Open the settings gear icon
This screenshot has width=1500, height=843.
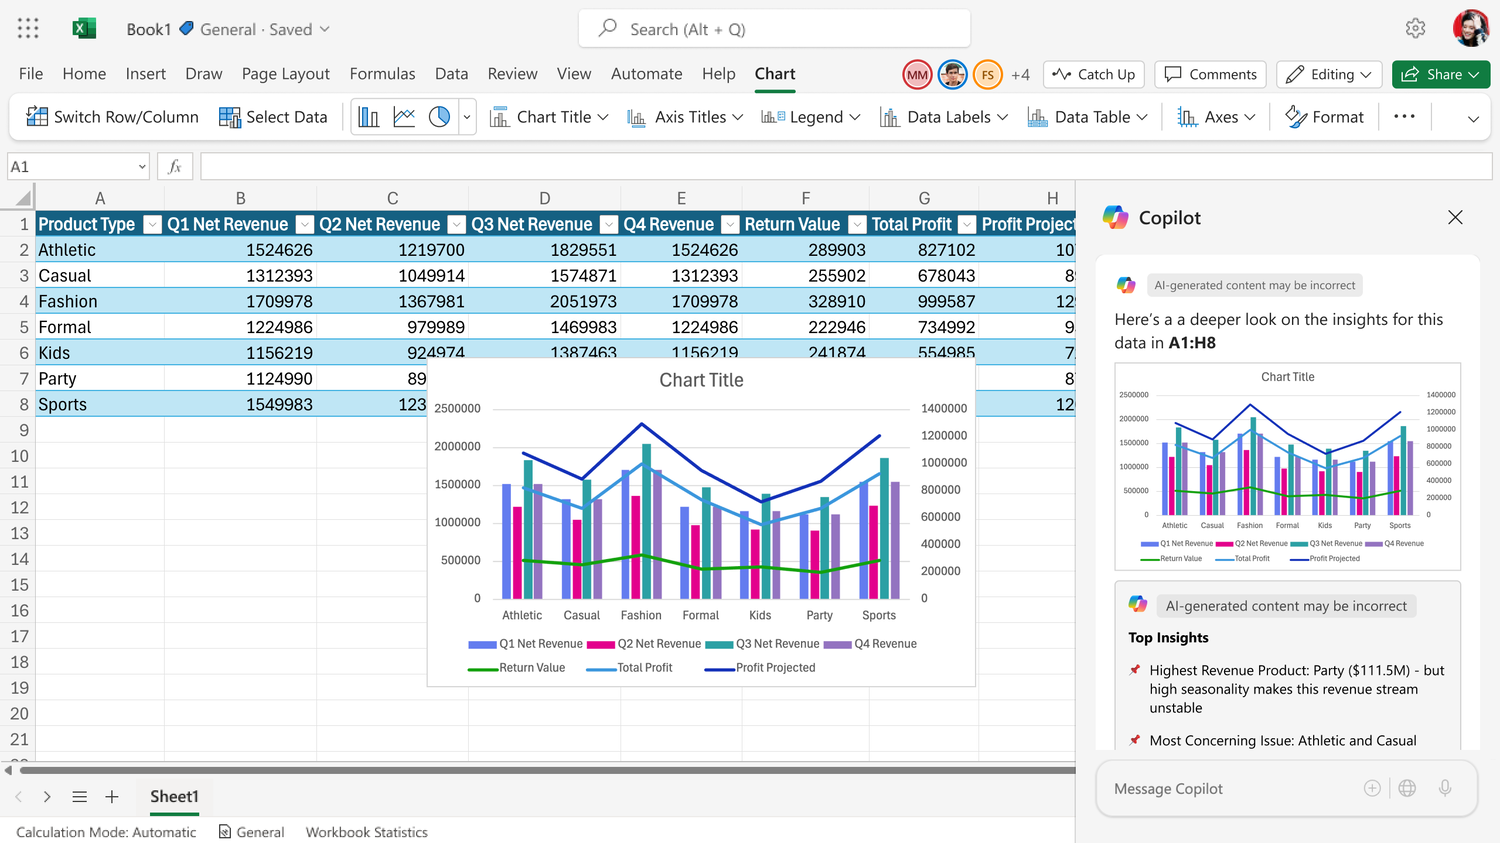click(1415, 29)
